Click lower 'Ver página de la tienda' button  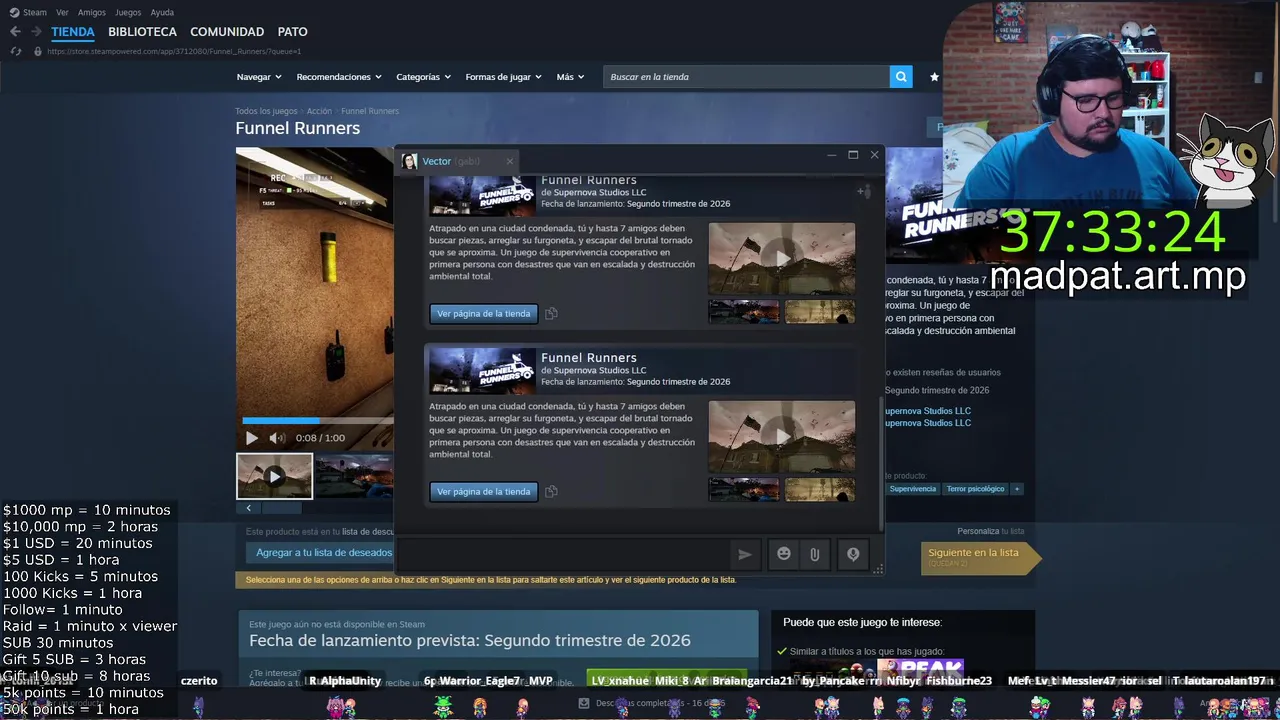pos(484,491)
